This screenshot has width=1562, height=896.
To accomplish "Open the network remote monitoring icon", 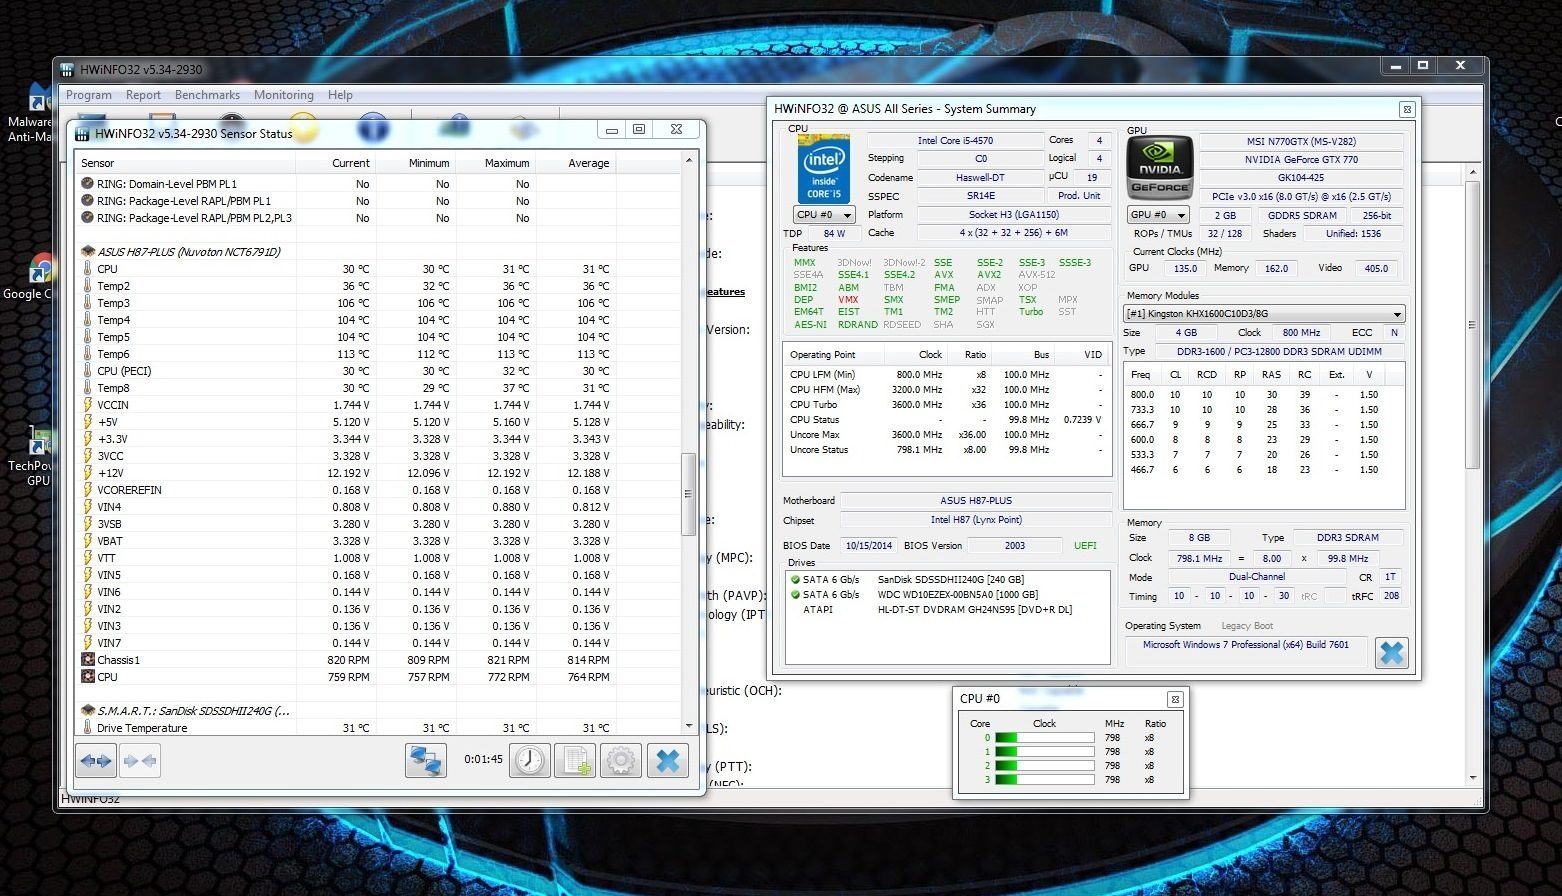I will [x=425, y=761].
